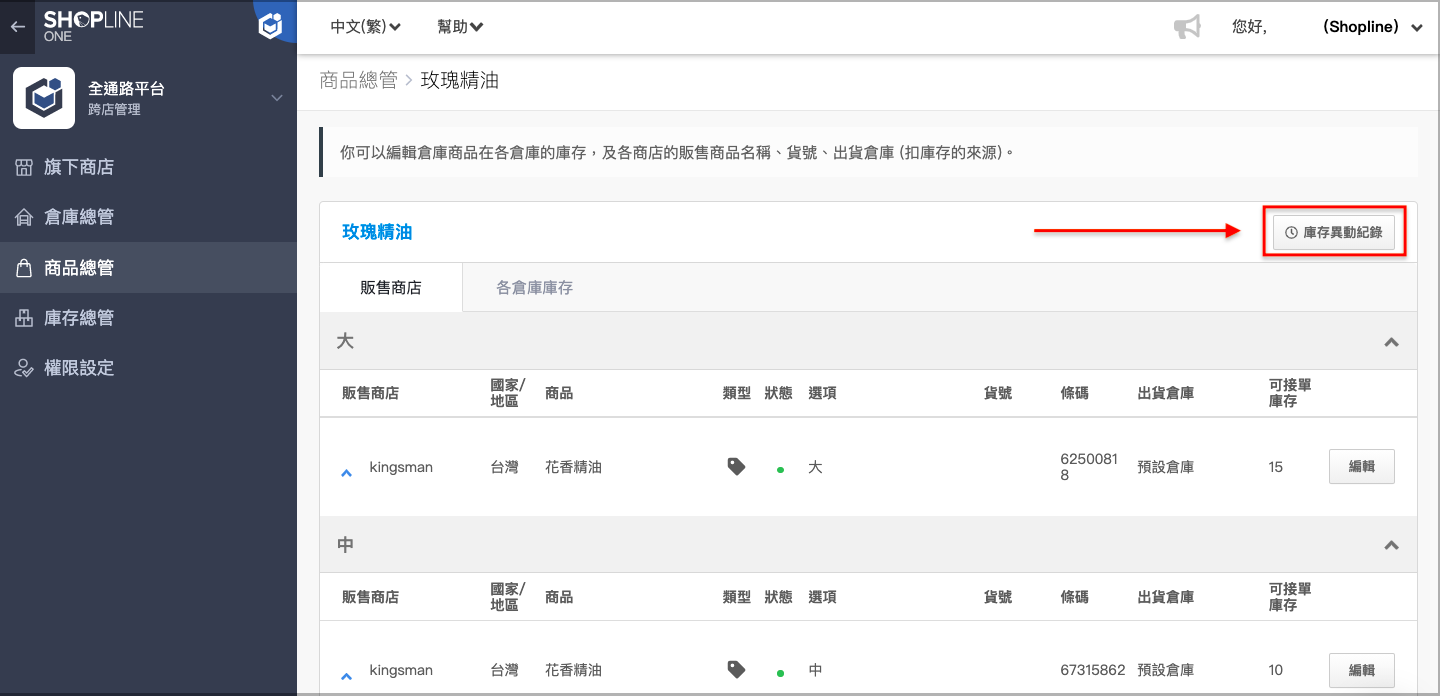1440x696 pixels.
Task: Switch to the 各倉庫庫存 tab
Action: 535,288
